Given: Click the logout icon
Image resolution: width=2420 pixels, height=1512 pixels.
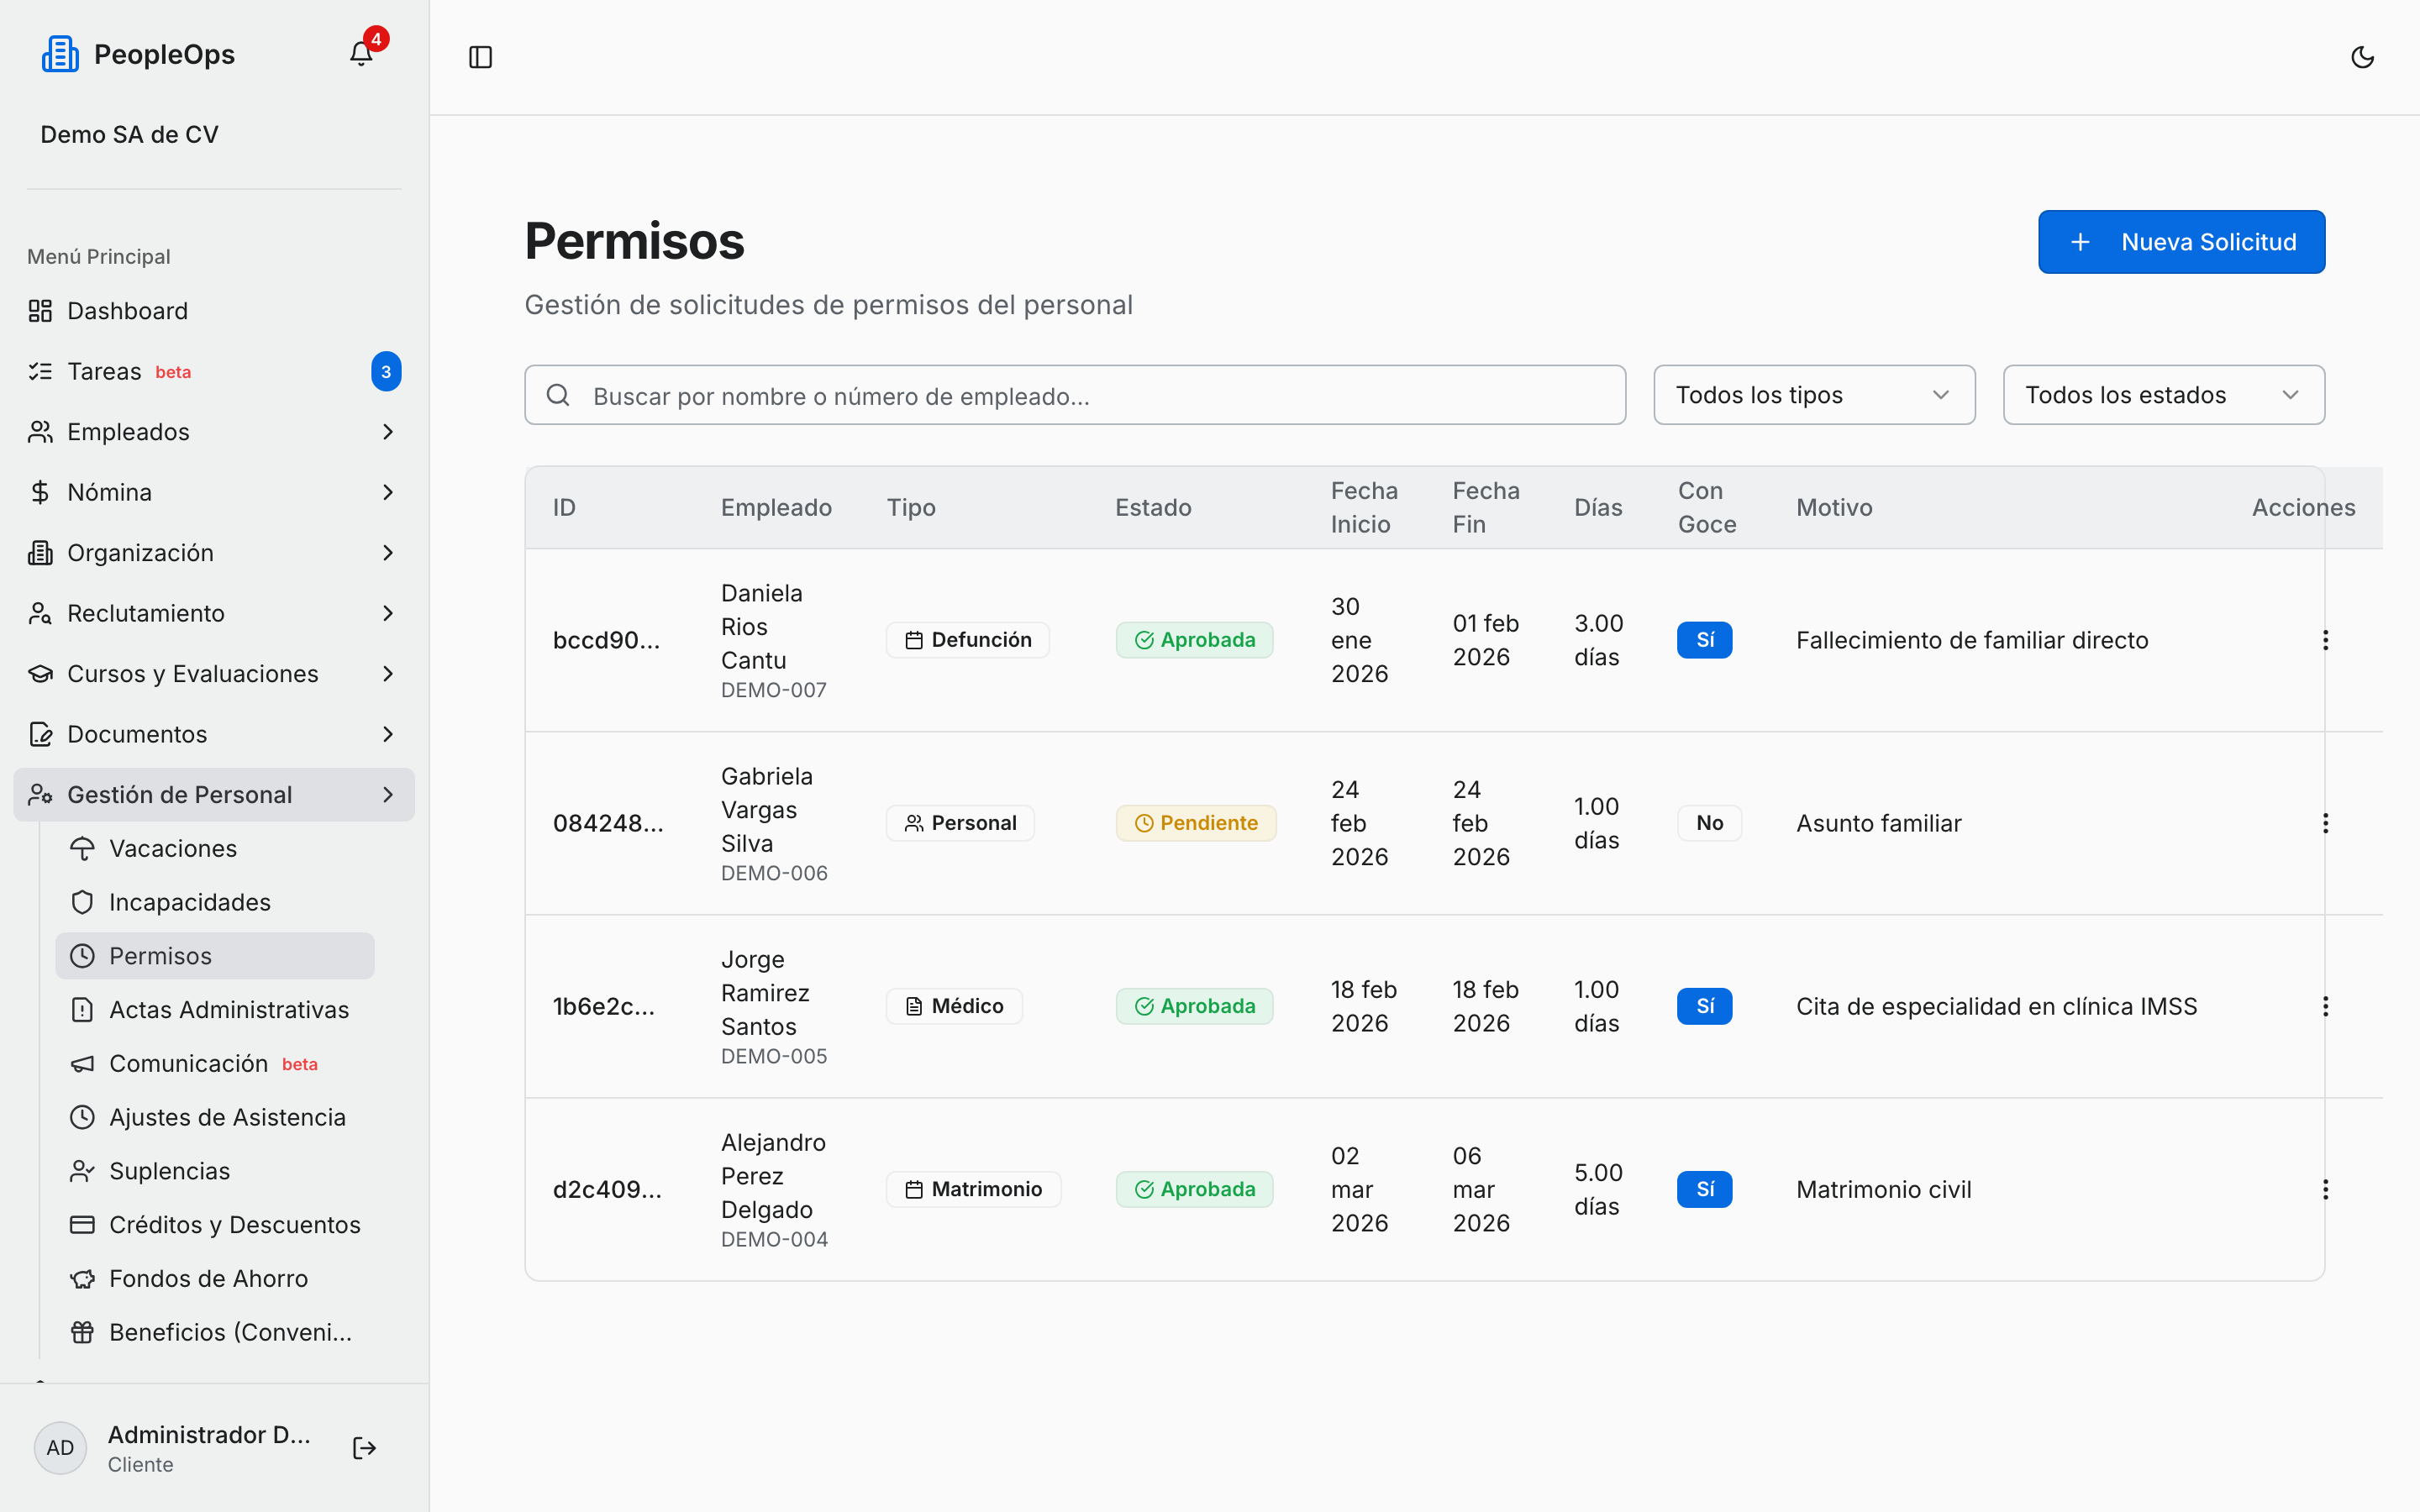Looking at the screenshot, I should [x=364, y=1448].
